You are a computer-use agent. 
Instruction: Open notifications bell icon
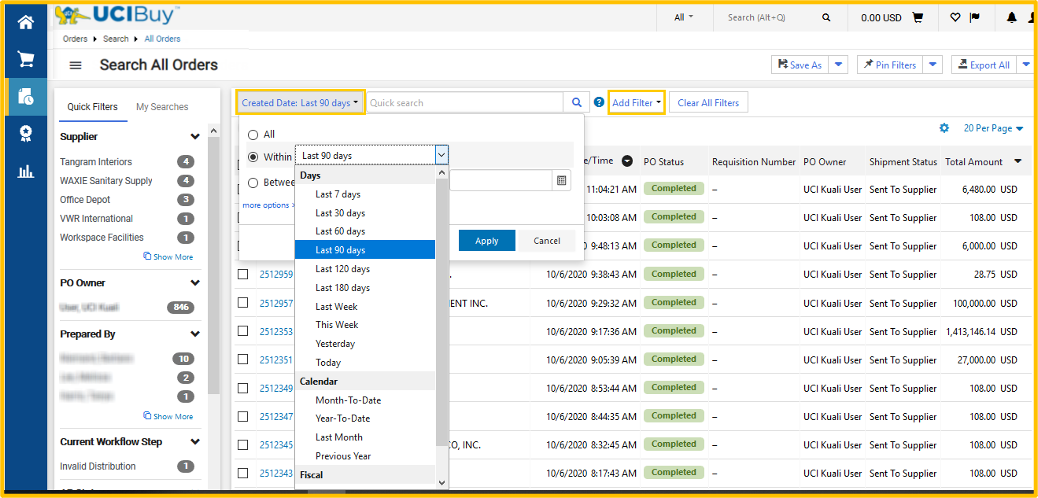click(x=1012, y=18)
